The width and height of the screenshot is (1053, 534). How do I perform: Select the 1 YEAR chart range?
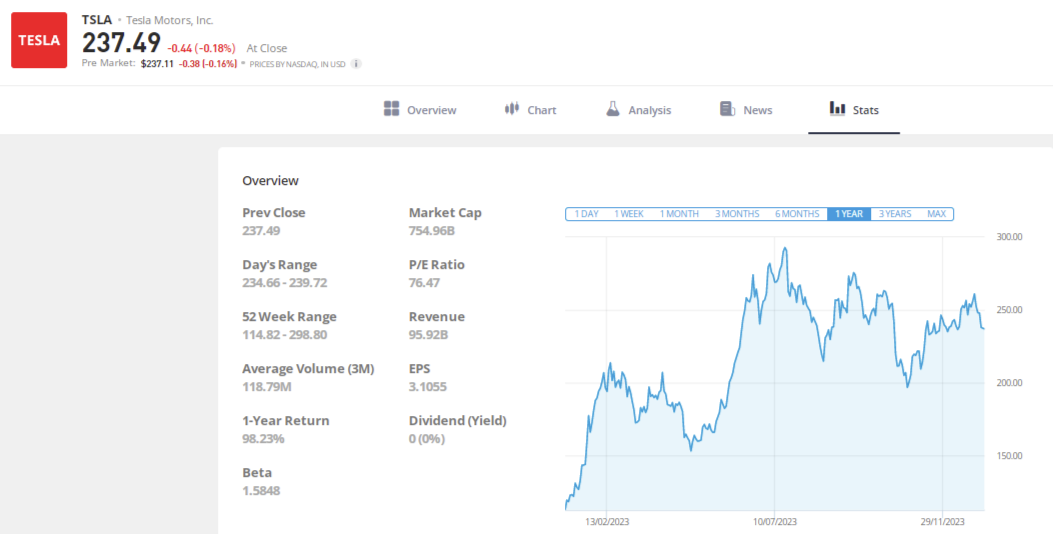[849, 214]
